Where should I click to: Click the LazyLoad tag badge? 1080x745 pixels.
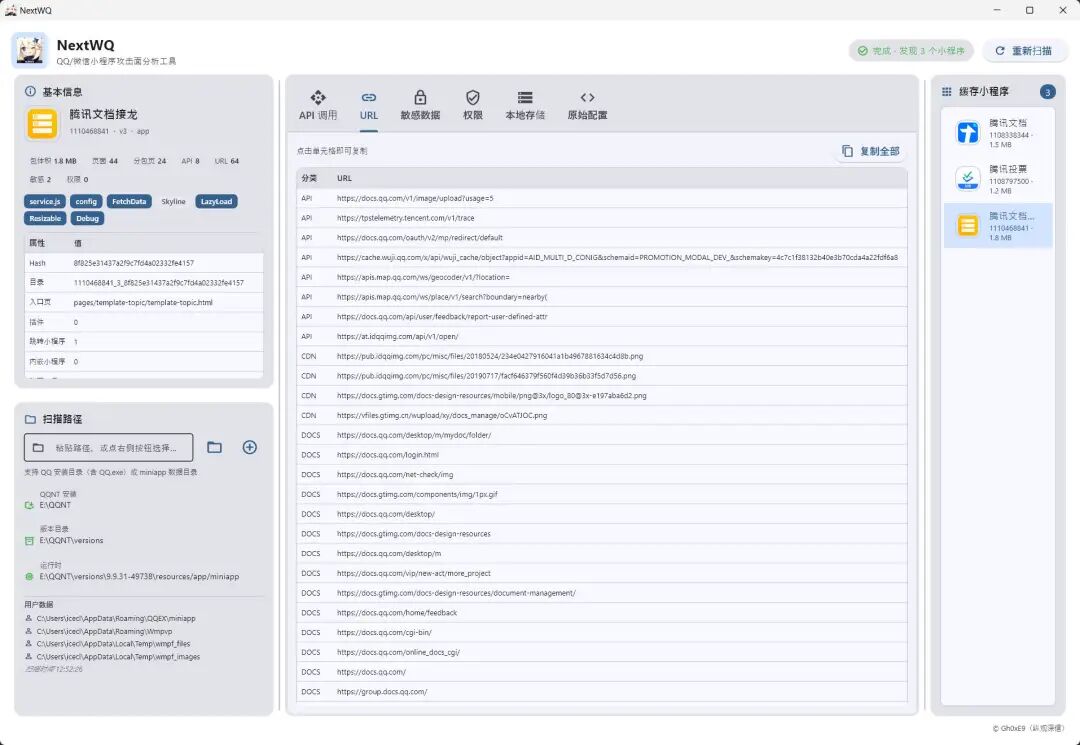click(x=216, y=202)
